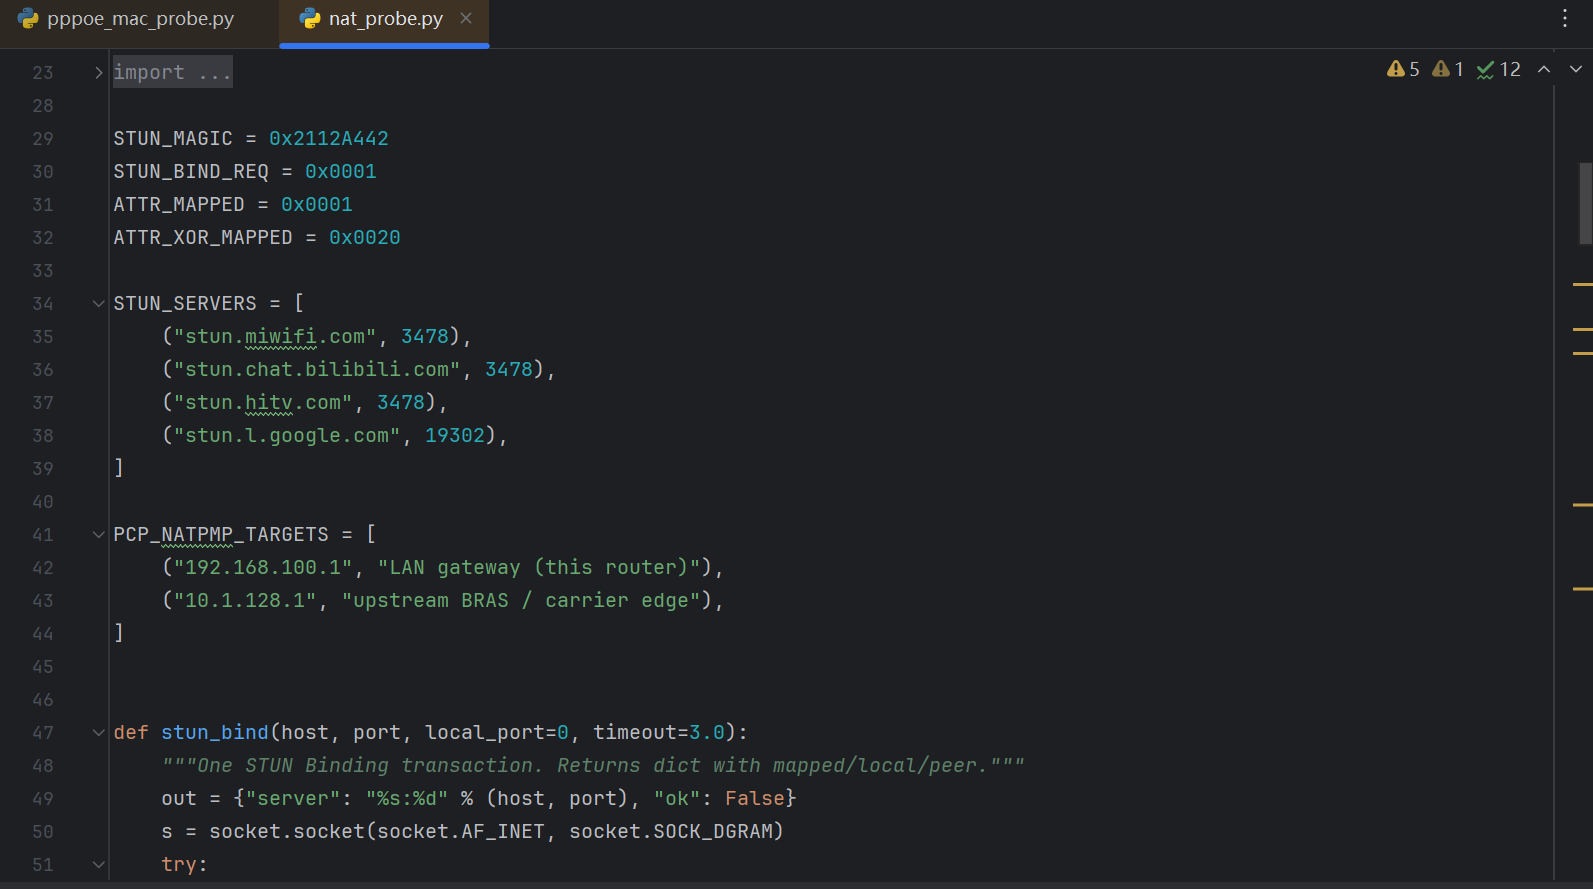Click the STUN_BIND_REQ variable name
The height and width of the screenshot is (889, 1593).
(191, 171)
